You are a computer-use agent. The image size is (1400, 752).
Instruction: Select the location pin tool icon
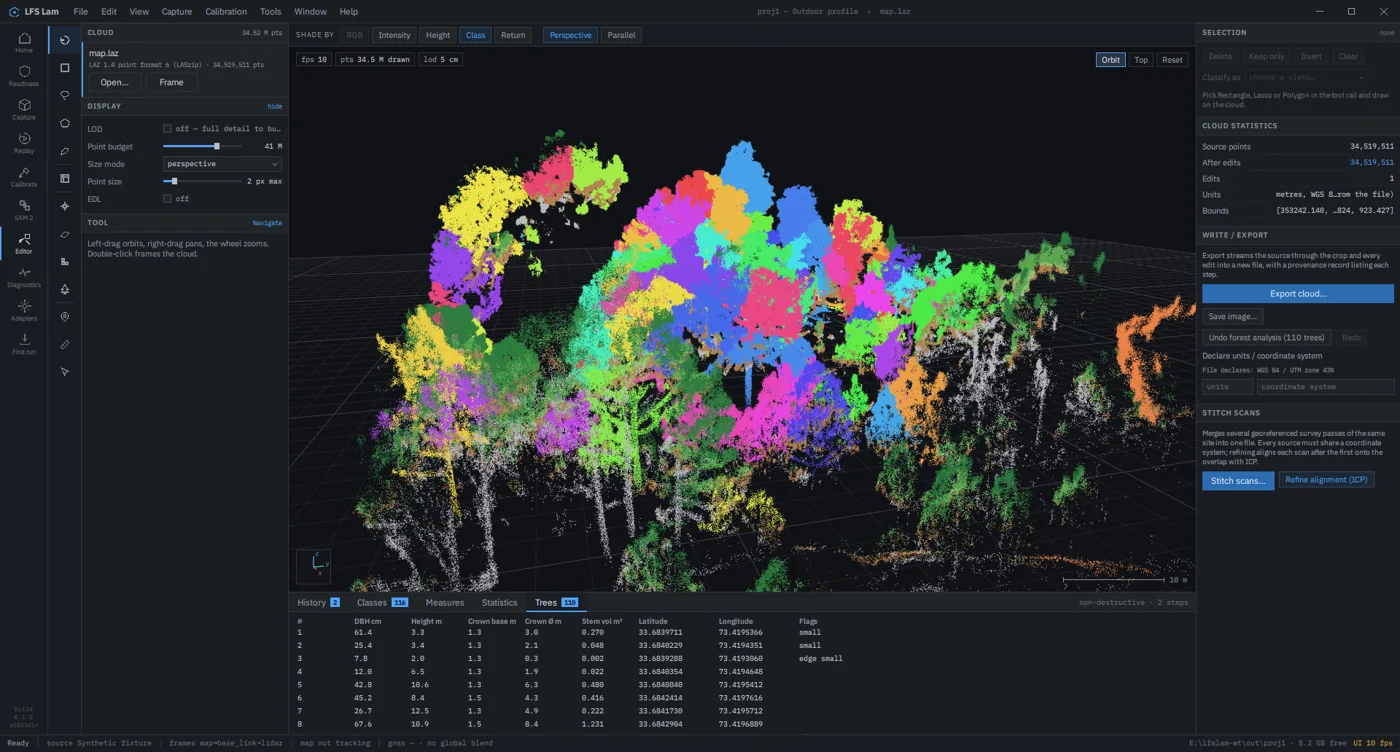coord(65,317)
